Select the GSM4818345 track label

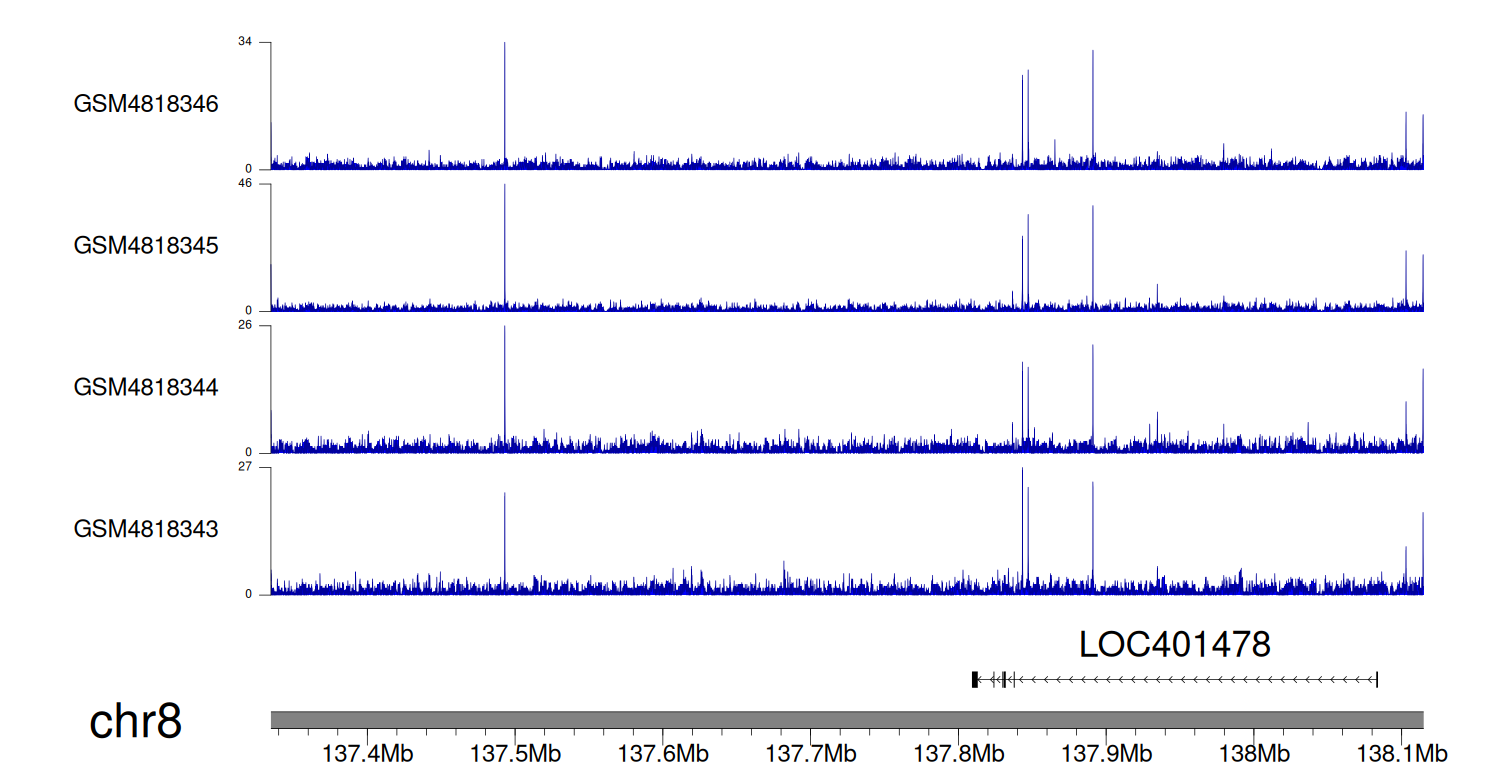pyautogui.click(x=146, y=245)
